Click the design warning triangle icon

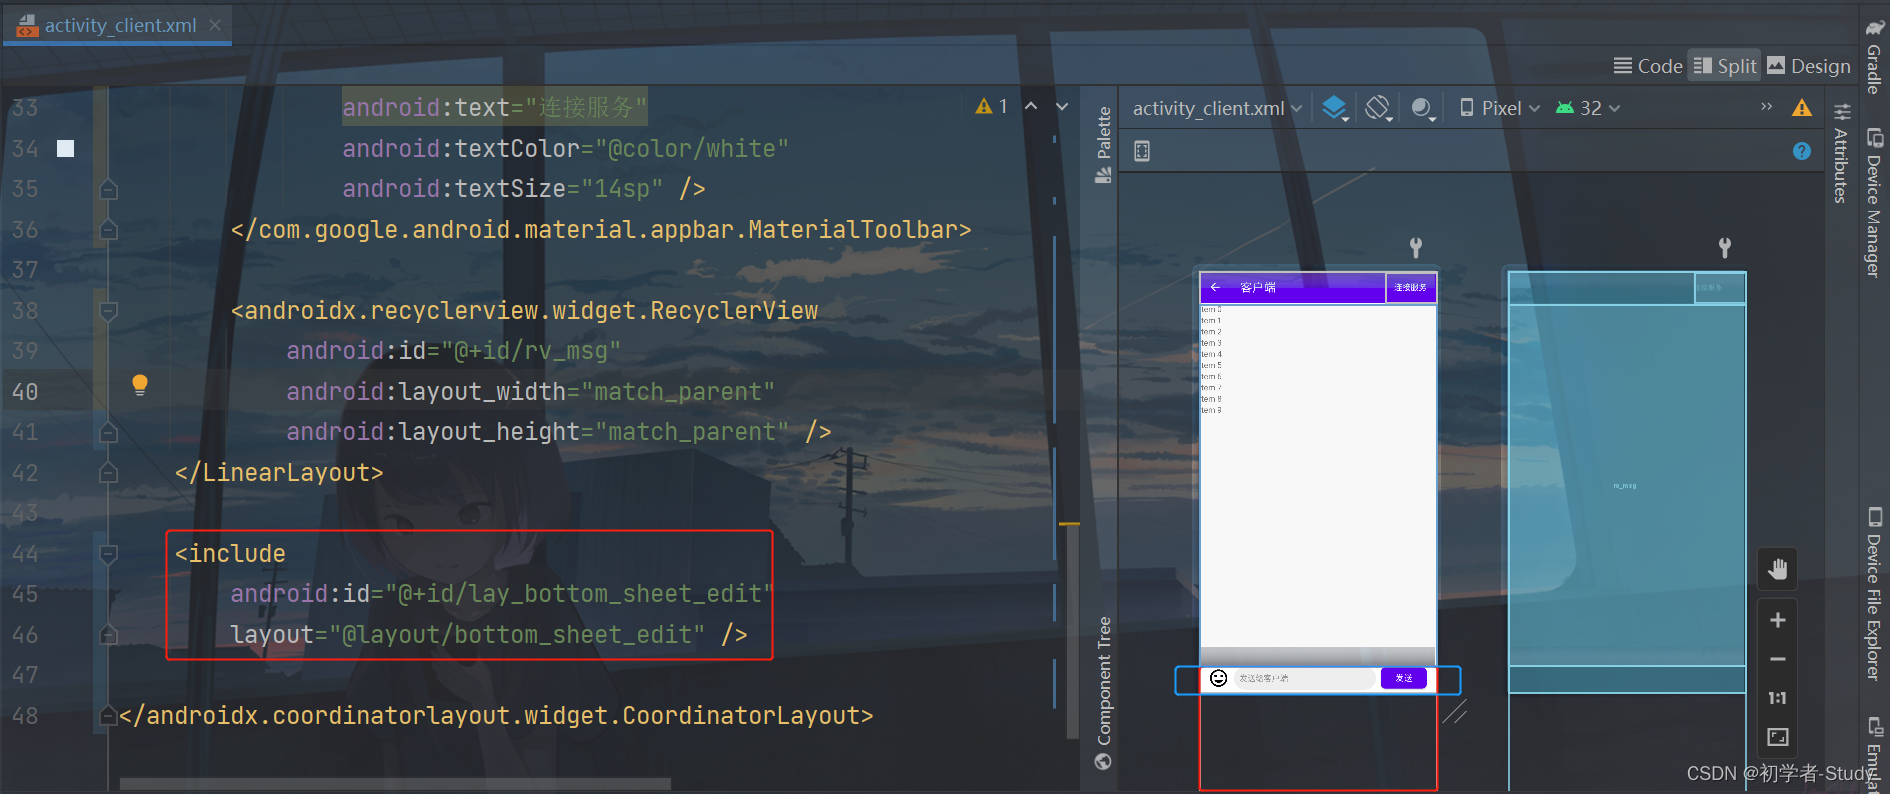(x=1802, y=108)
